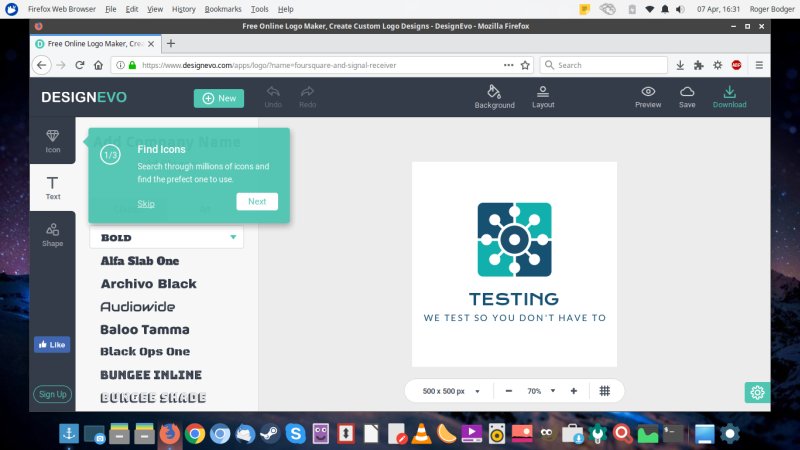Open Steam from the dock
Screen dimensions: 800x450
(x=270, y=434)
